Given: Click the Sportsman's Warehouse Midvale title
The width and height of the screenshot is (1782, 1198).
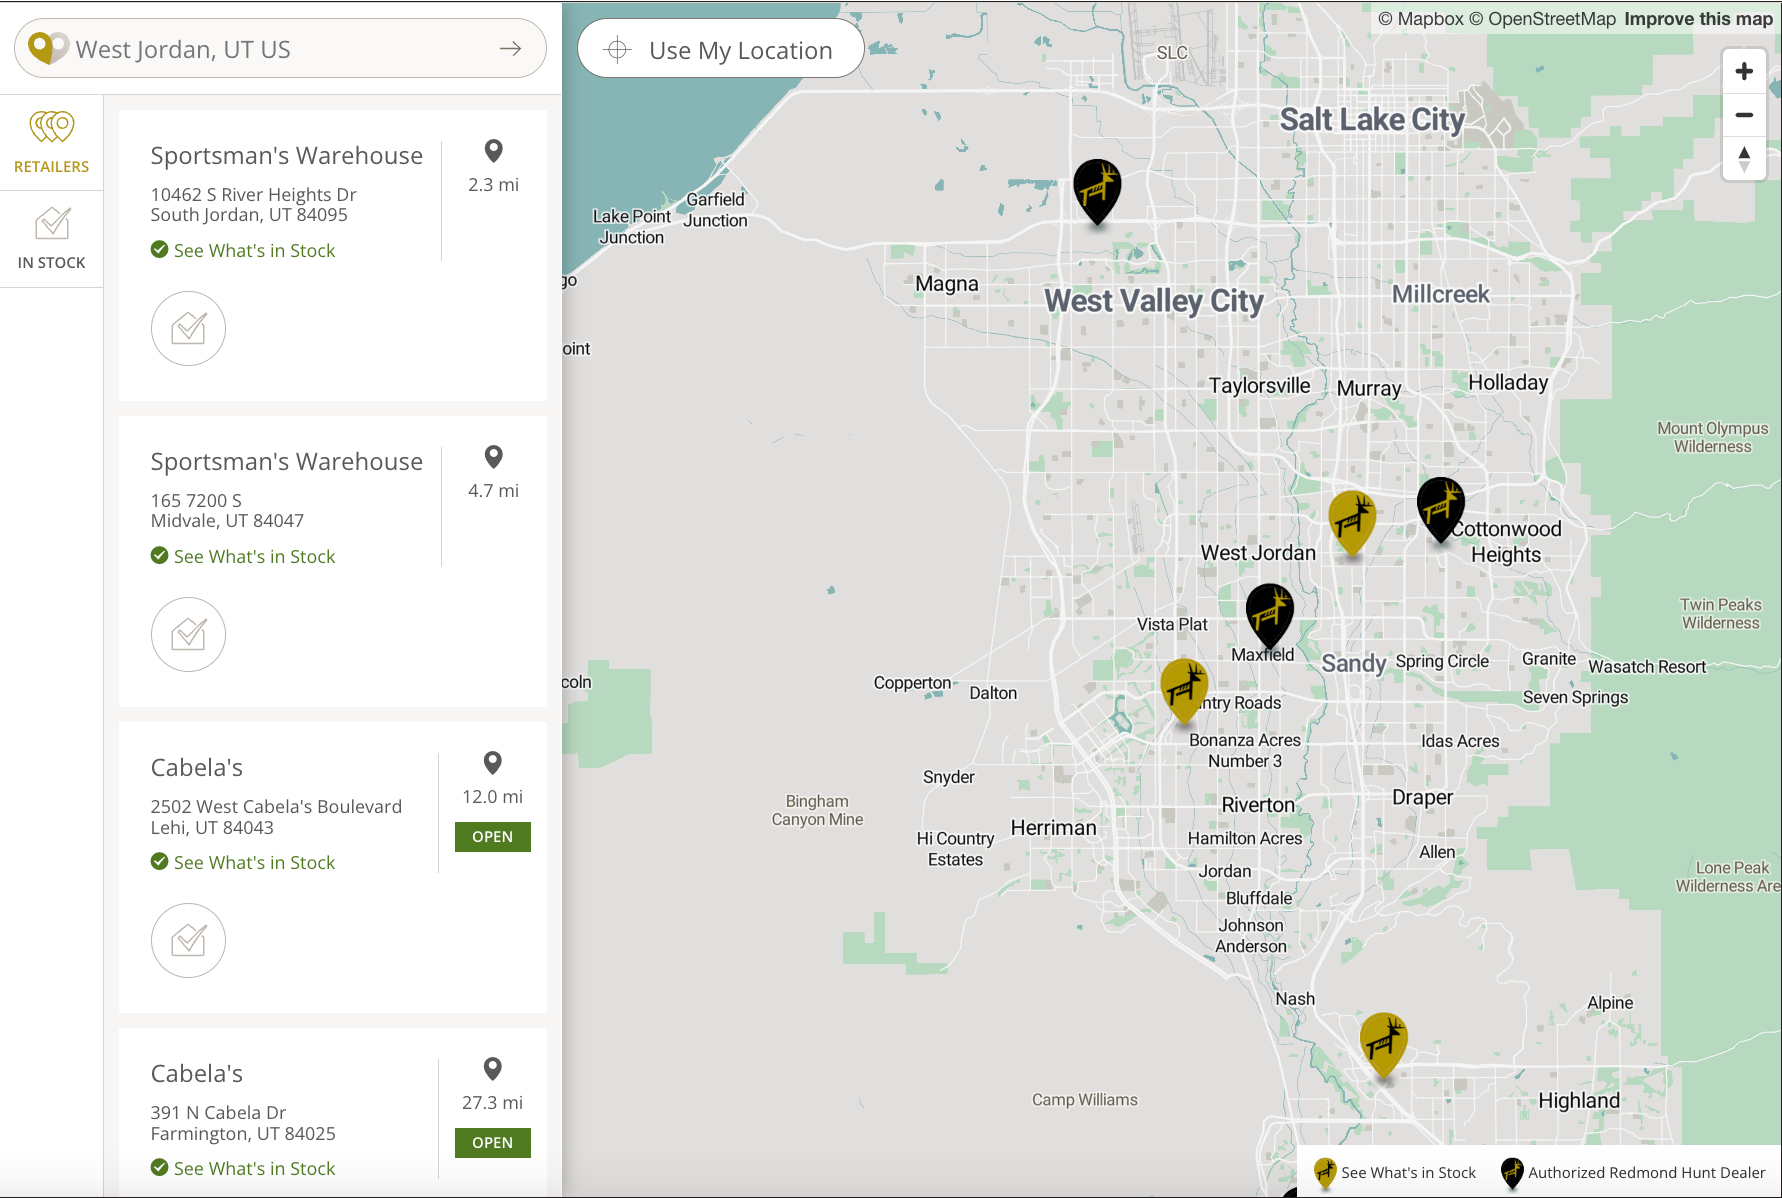Looking at the screenshot, I should click(x=287, y=462).
